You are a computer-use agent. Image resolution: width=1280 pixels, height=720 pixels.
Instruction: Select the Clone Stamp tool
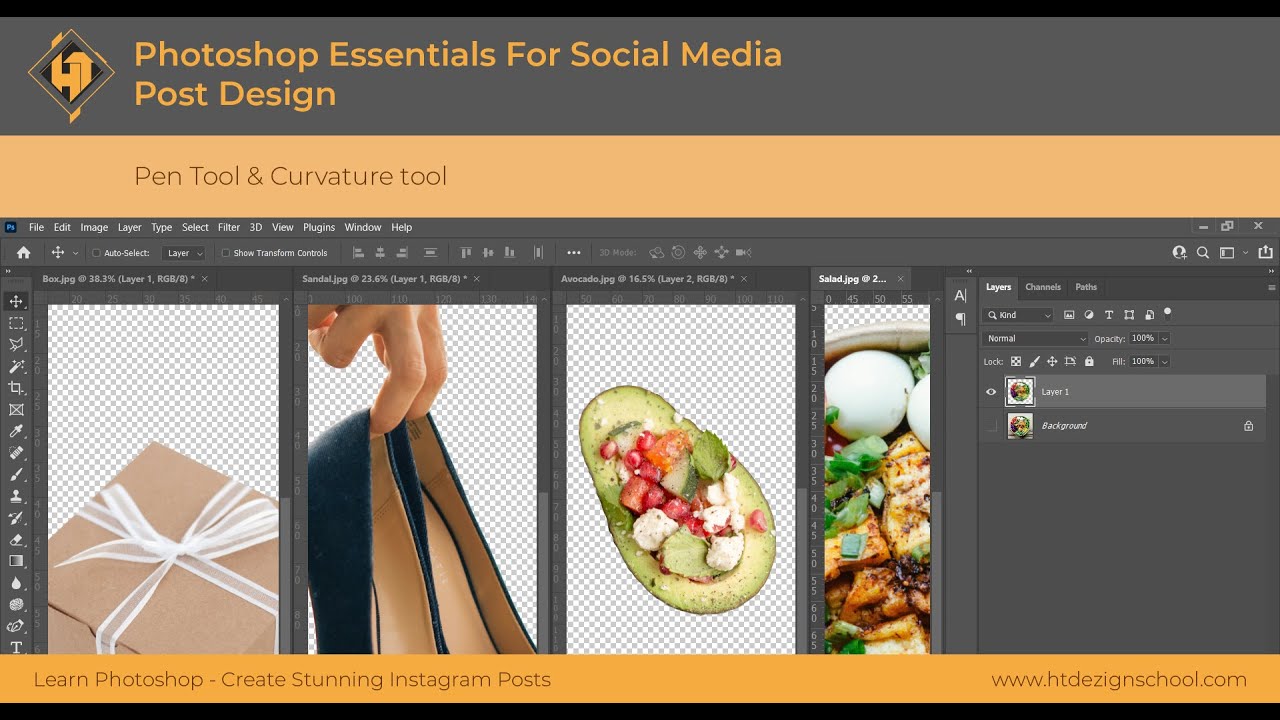point(16,496)
